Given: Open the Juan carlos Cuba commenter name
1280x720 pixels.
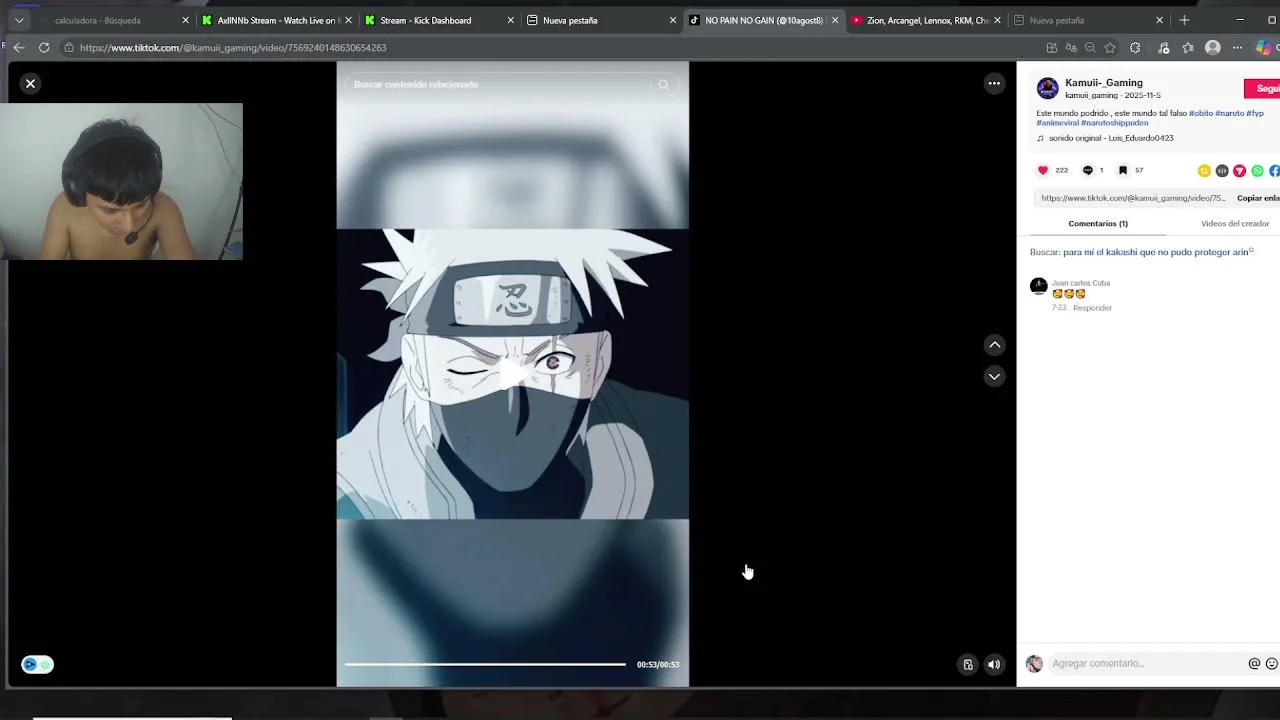Looking at the screenshot, I should pyautogui.click(x=1081, y=283).
